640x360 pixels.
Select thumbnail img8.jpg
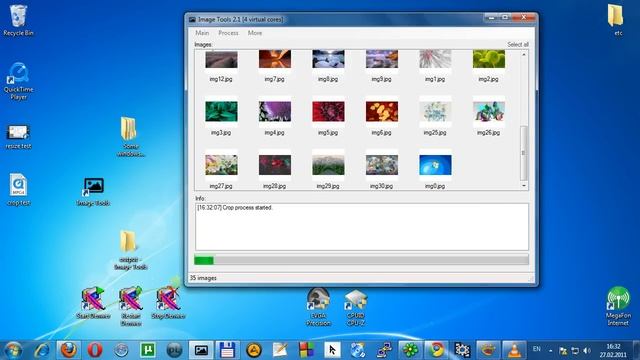(328, 65)
